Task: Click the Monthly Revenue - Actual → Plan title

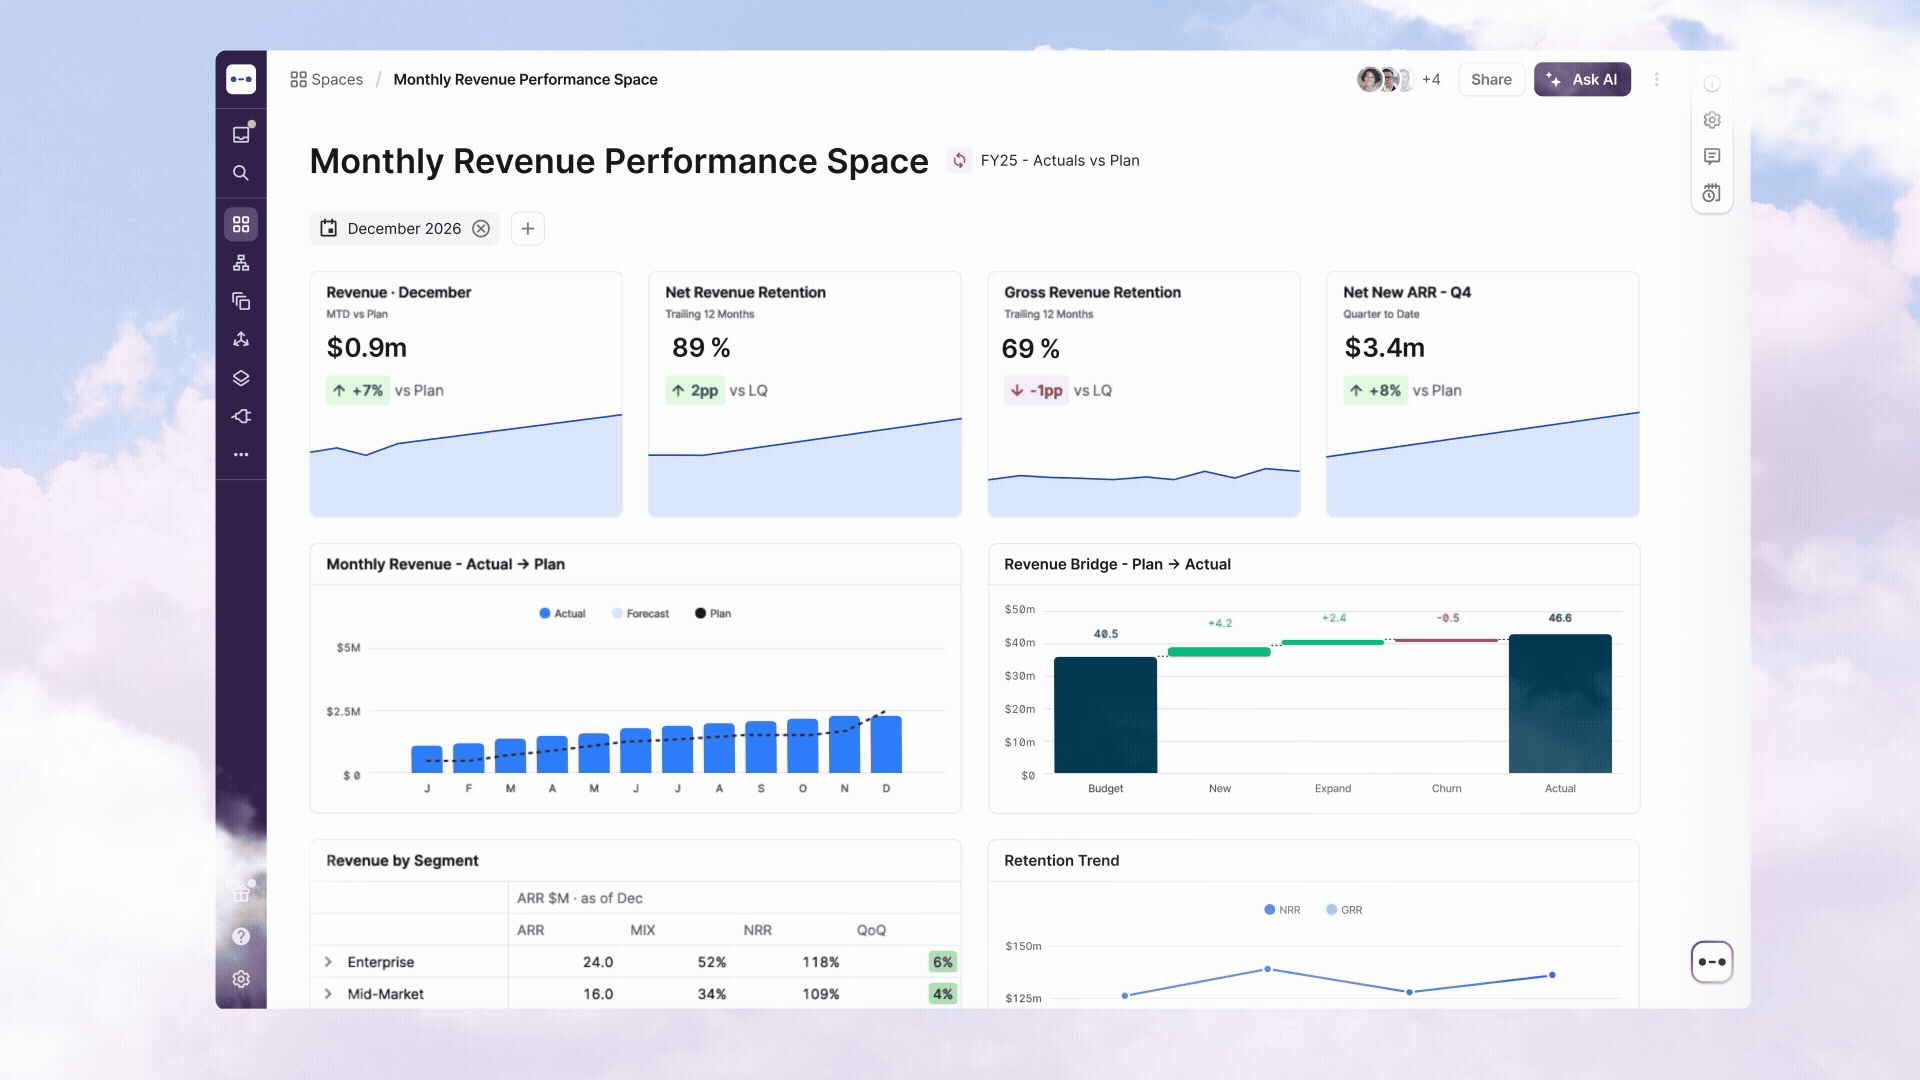Action: click(x=445, y=564)
